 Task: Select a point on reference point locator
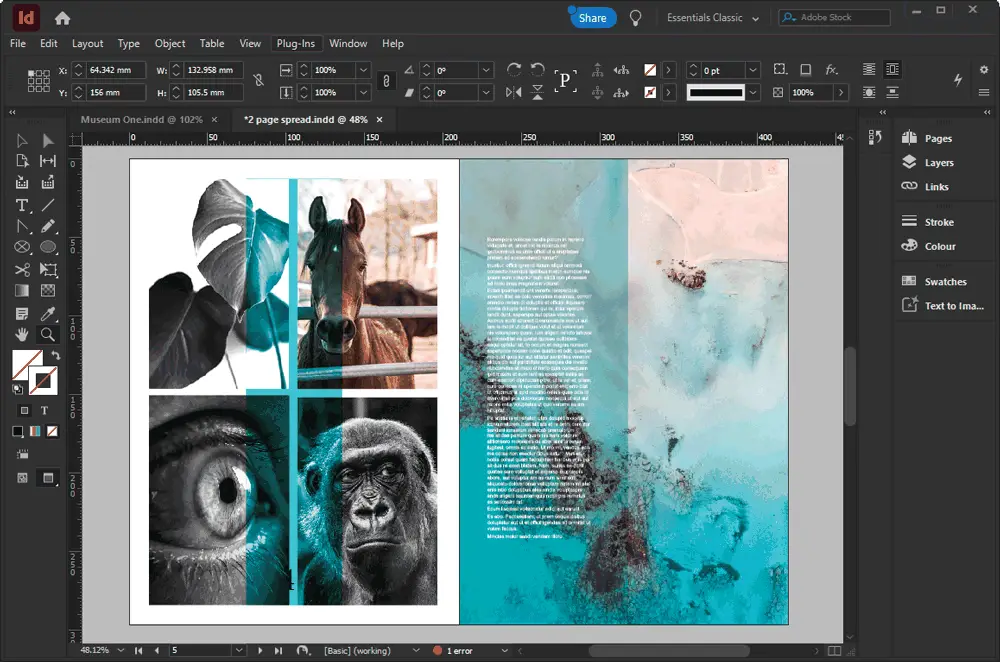pyautogui.click(x=38, y=81)
